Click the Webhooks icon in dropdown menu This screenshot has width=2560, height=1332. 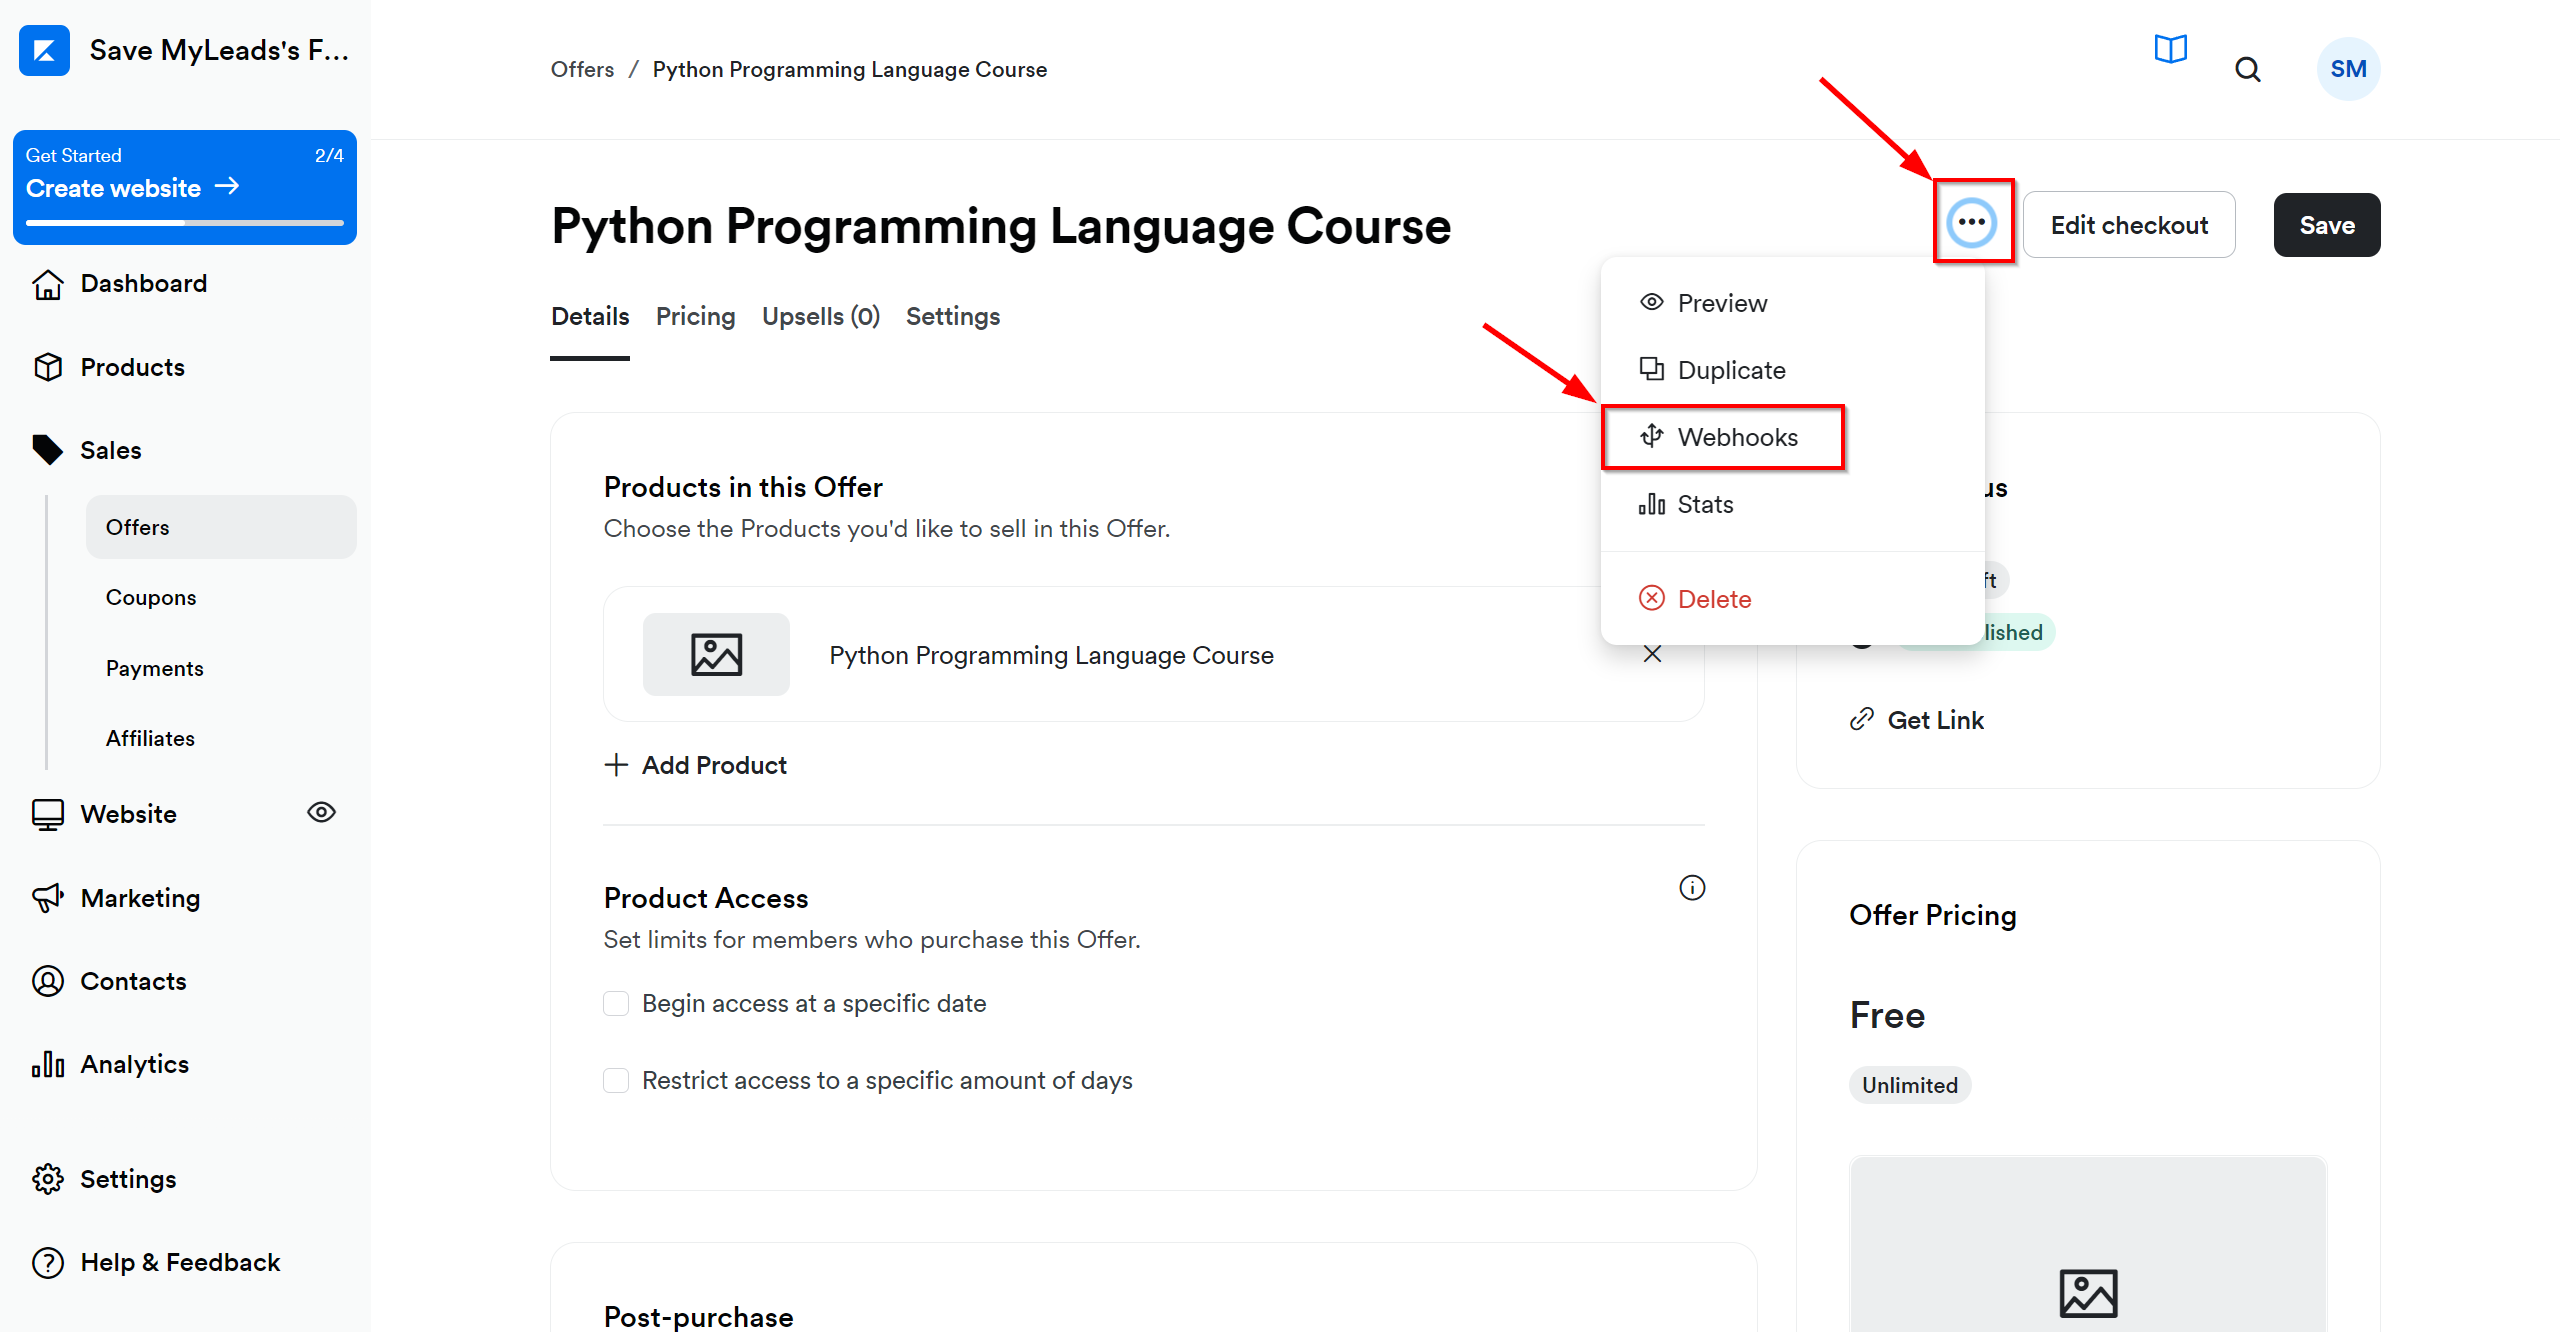pos(1652,435)
